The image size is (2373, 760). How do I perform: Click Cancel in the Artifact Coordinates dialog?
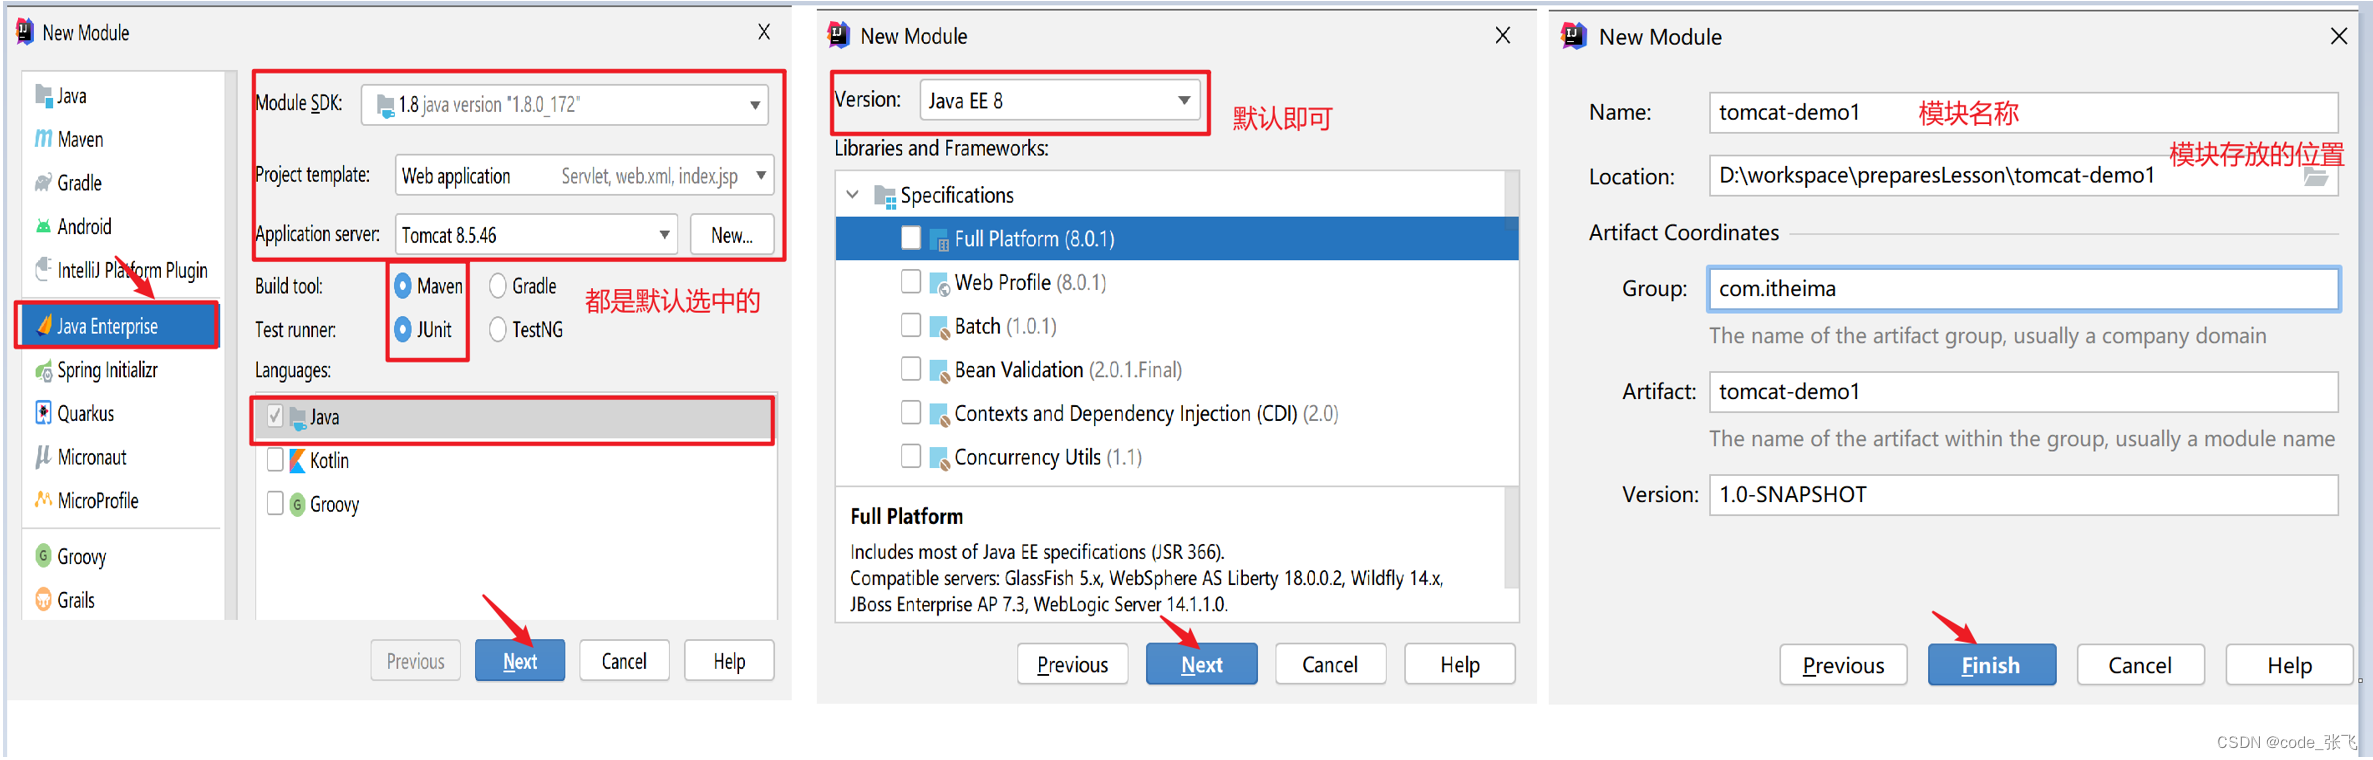pyautogui.click(x=2141, y=666)
